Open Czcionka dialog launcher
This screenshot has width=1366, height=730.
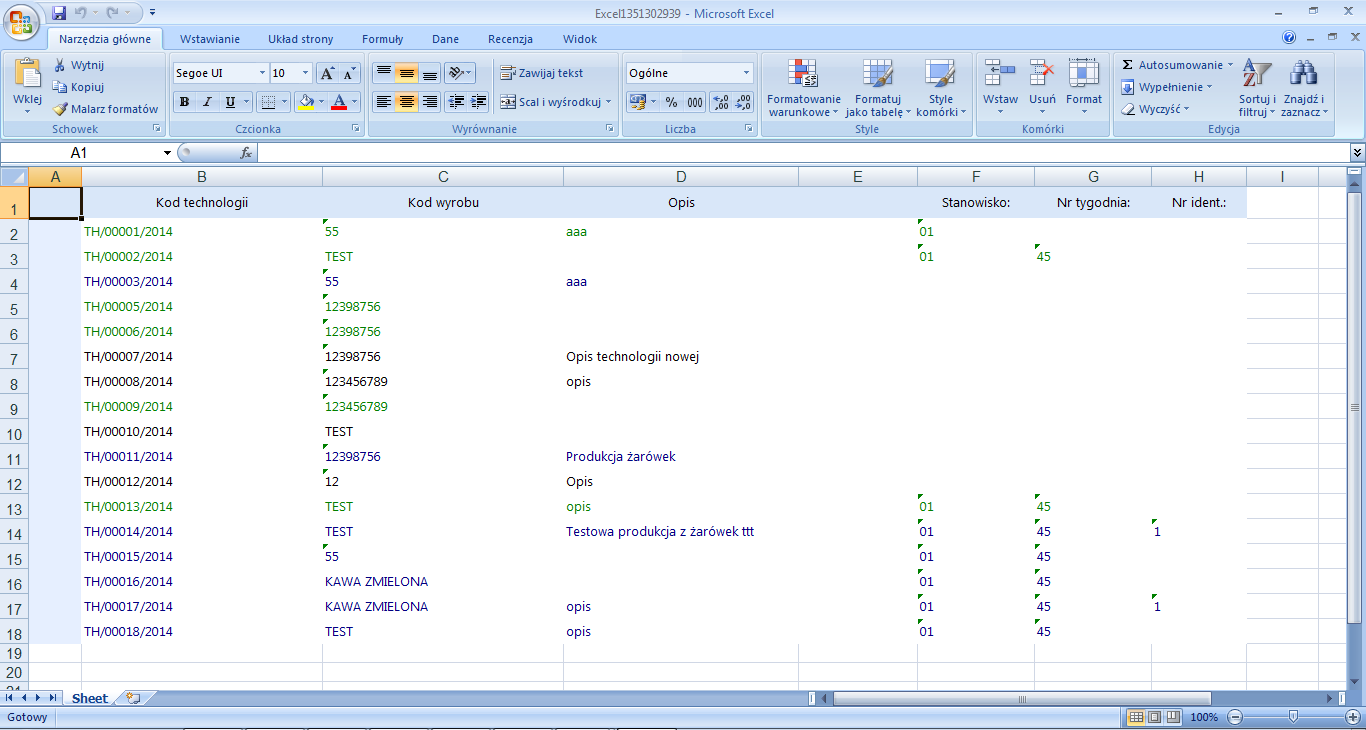357,129
